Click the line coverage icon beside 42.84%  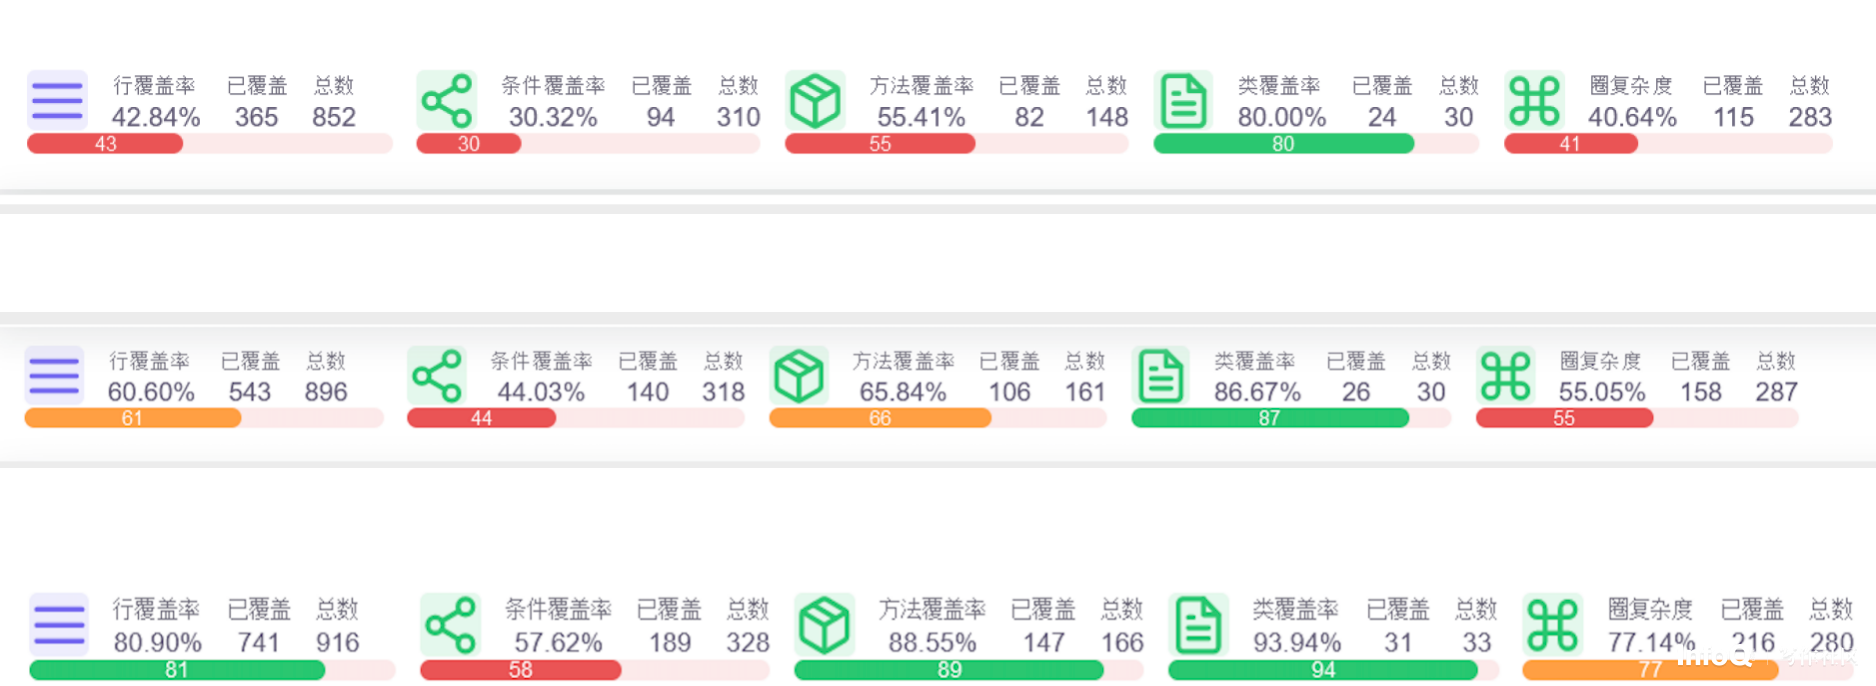click(57, 101)
